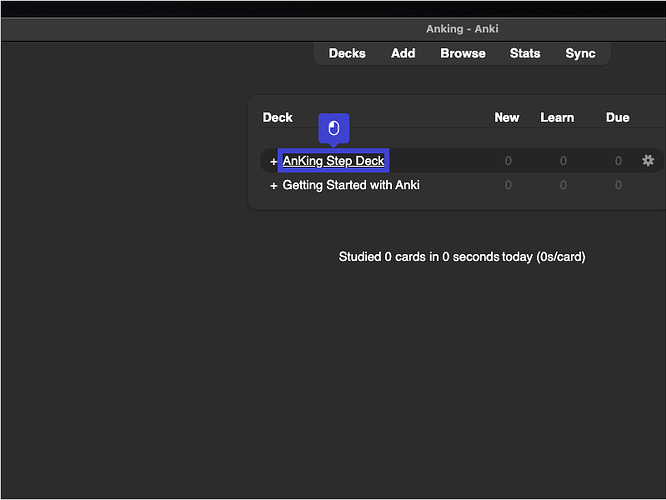The image size is (666, 500).
Task: Click Getting Started deck's Due count
Action: pyautogui.click(x=618, y=185)
